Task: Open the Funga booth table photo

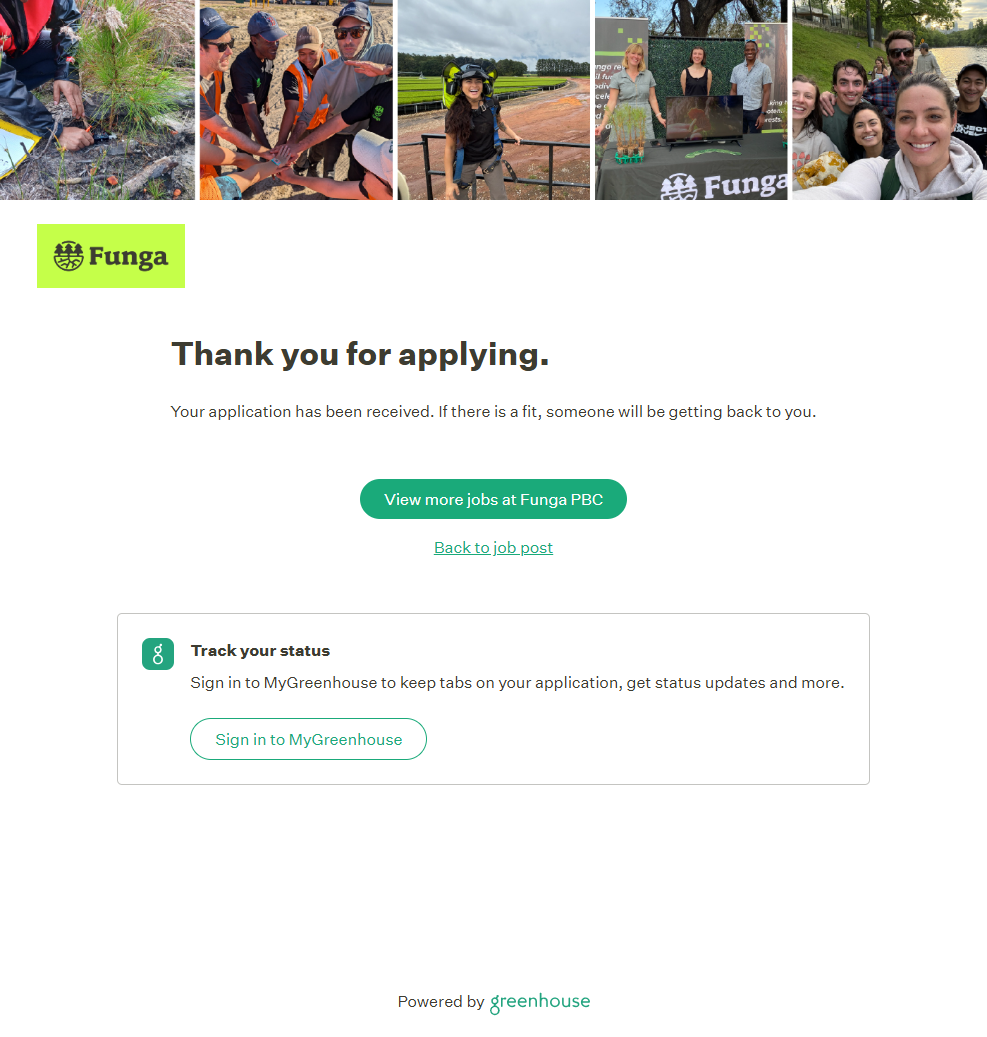Action: [x=691, y=100]
